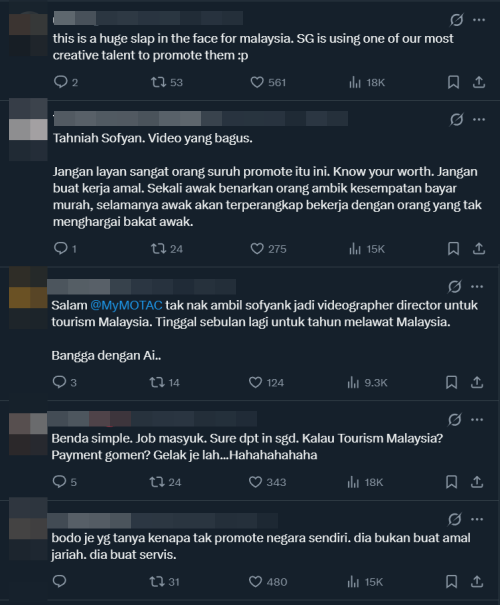Viewport: 500px width, 605px height.
Task: Open avatar of 'Salam @MyMOTAC' tweet author
Action: (x=28, y=297)
